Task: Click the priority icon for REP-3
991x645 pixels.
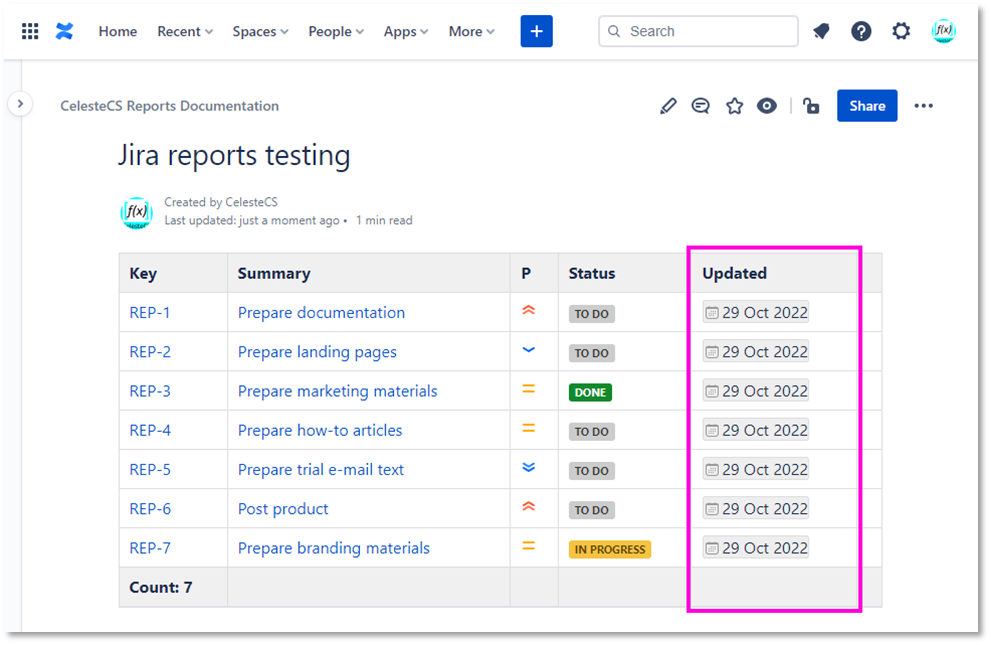Action: pyautogui.click(x=528, y=389)
